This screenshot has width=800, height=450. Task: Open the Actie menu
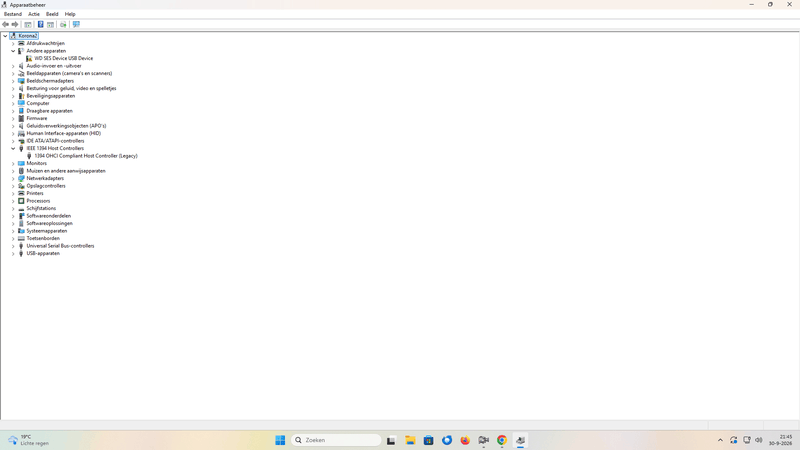point(34,14)
